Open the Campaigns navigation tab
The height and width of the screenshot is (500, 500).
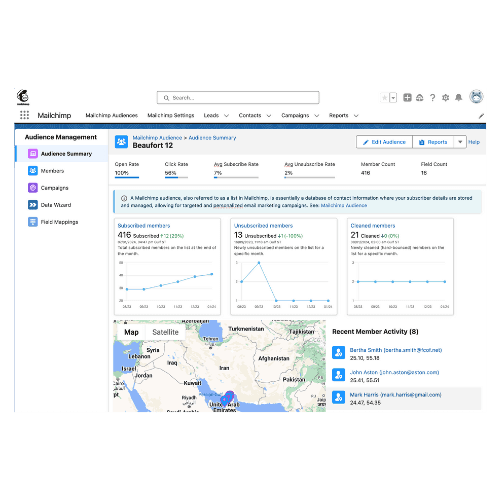(295, 115)
